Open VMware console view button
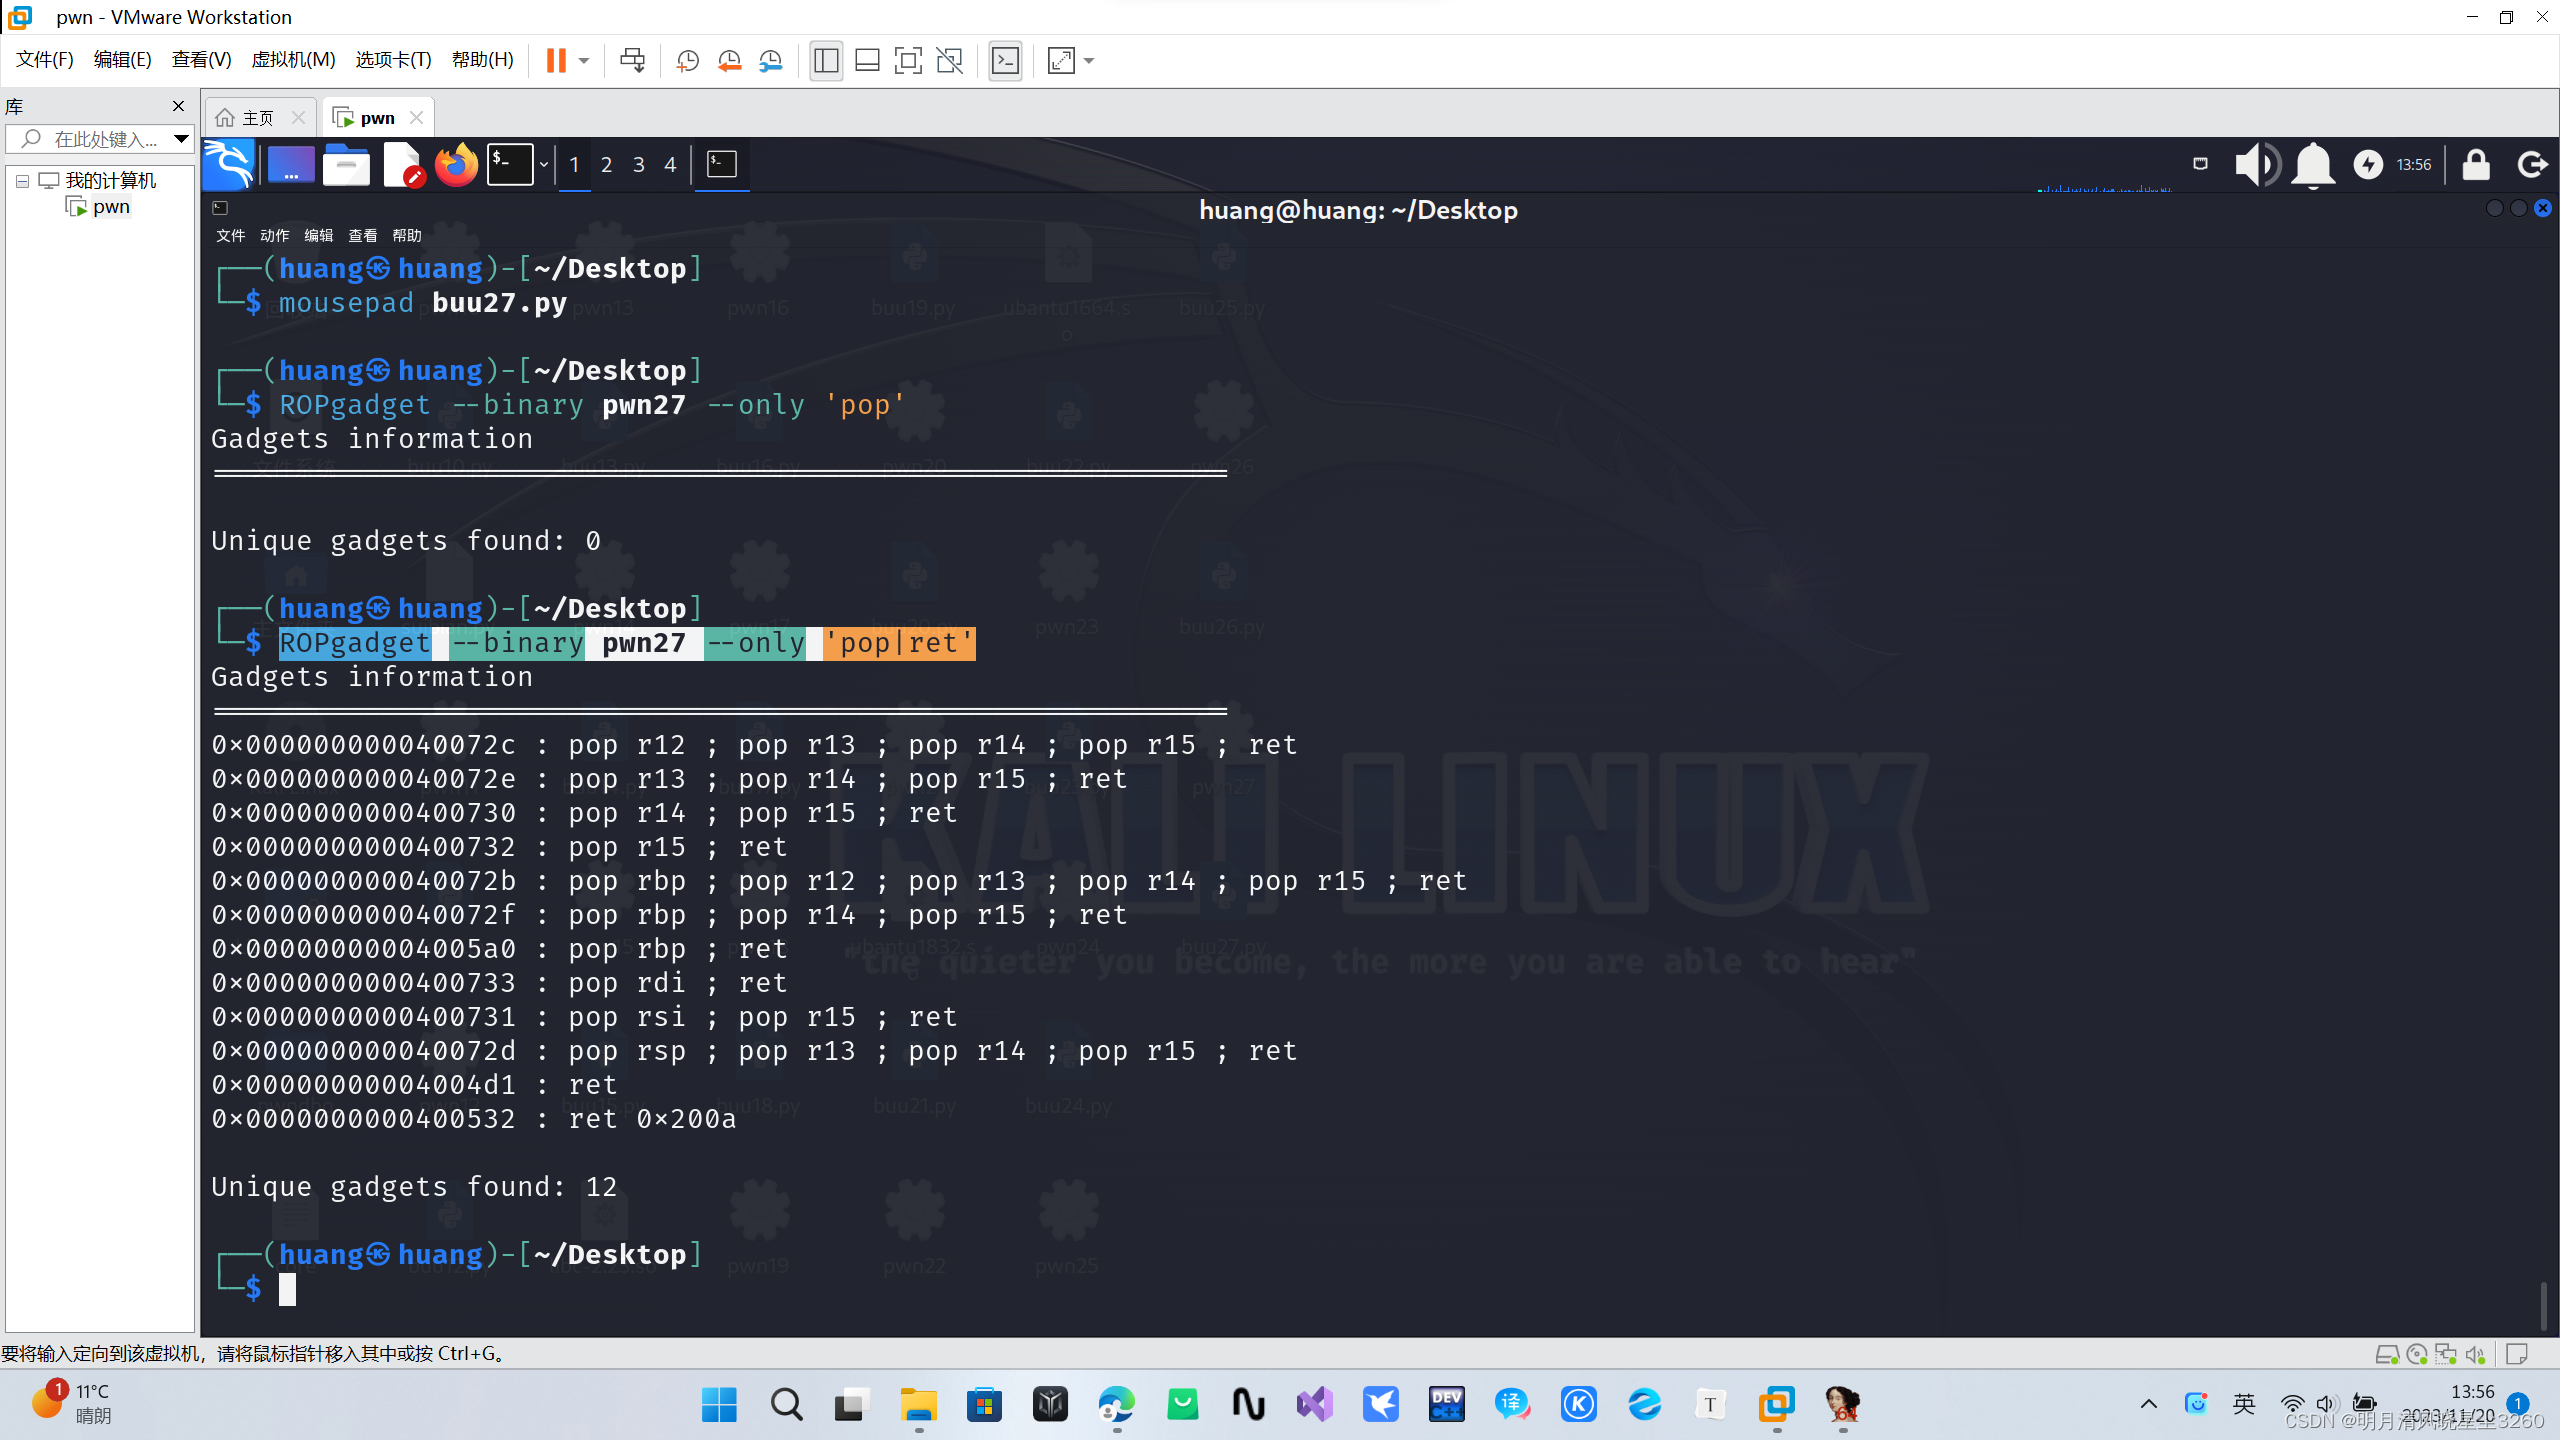Image resolution: width=2560 pixels, height=1440 pixels. click(x=1005, y=61)
